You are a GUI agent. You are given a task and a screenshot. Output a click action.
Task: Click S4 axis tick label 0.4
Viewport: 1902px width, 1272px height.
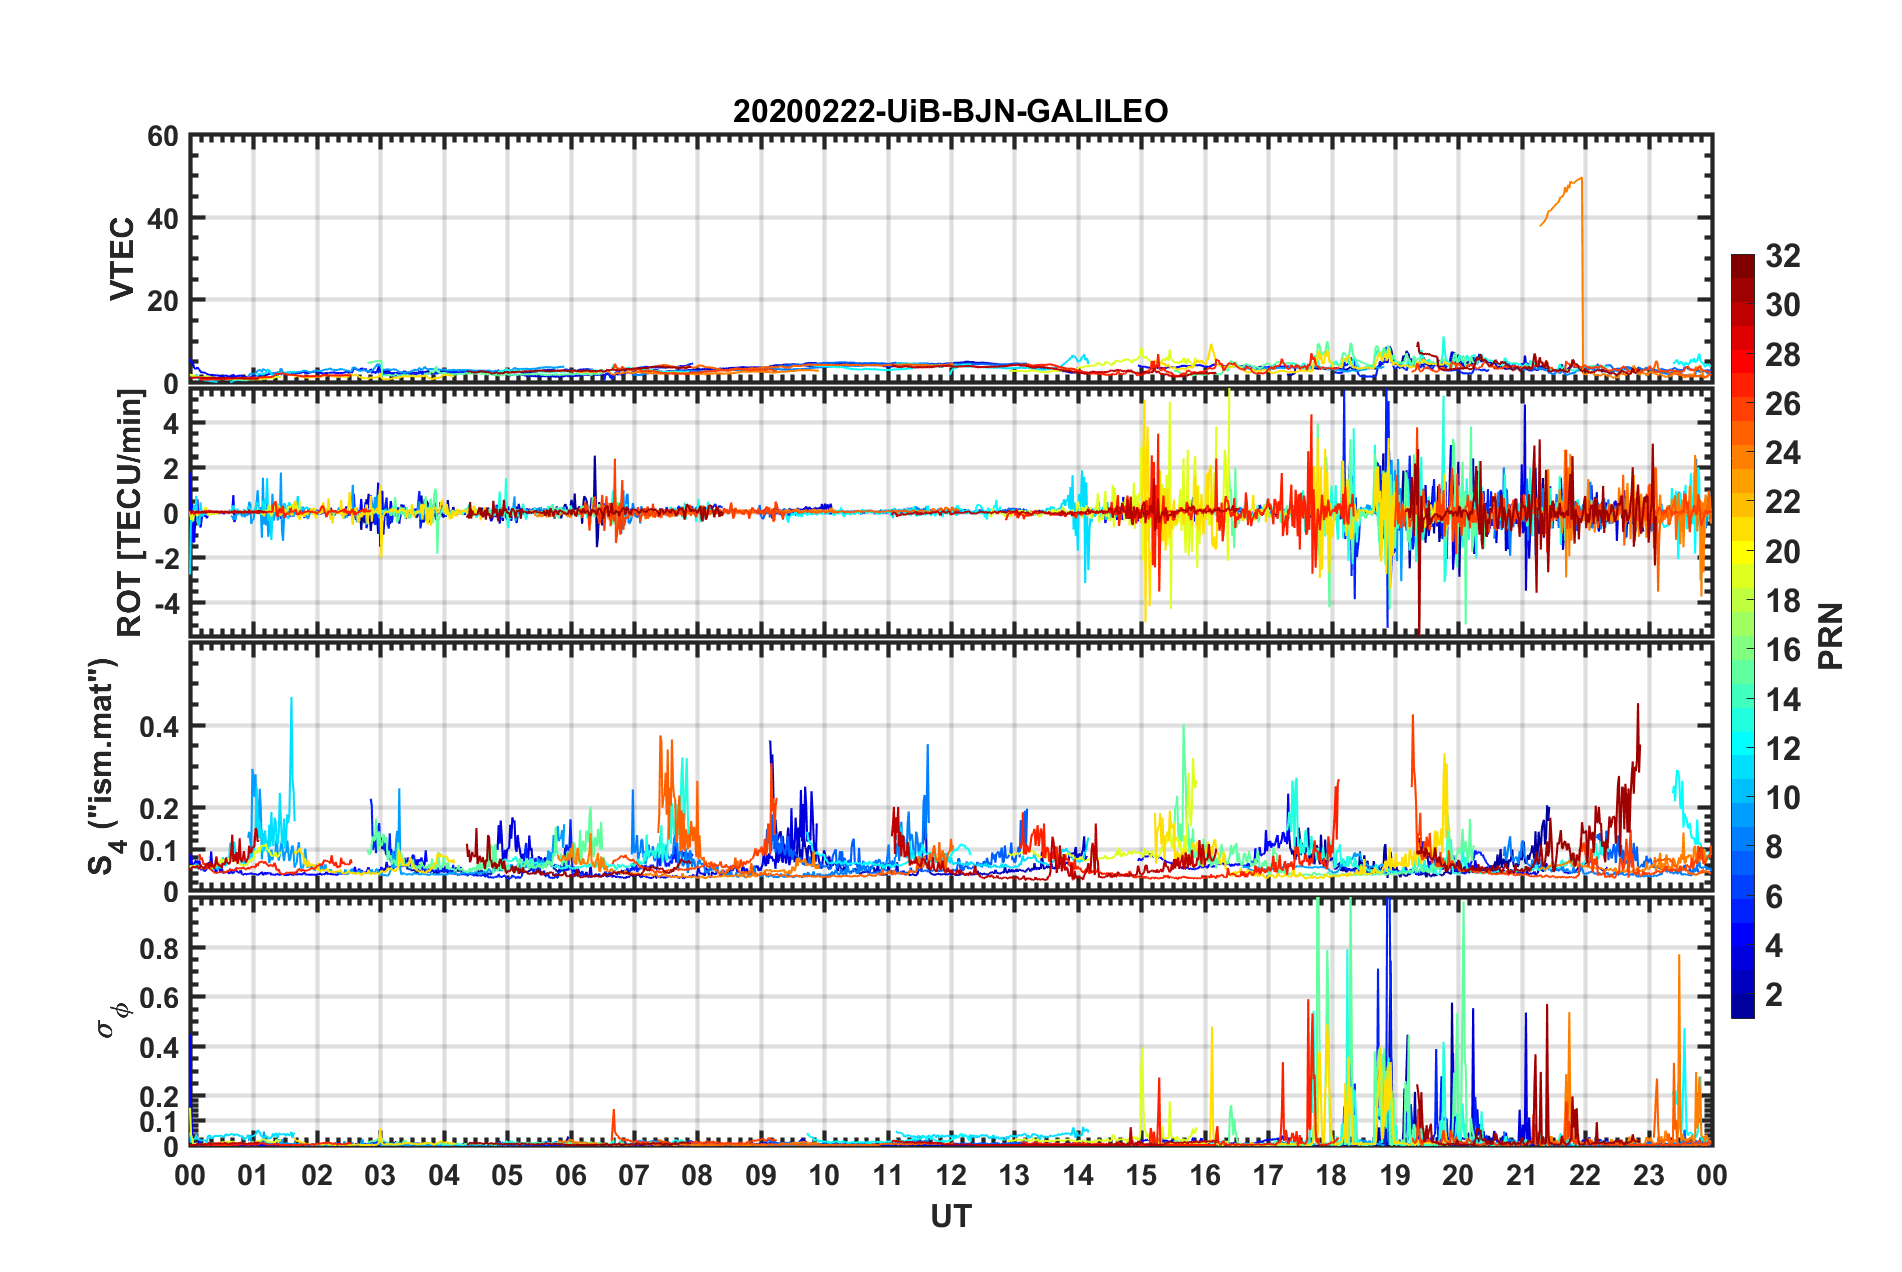tap(159, 727)
